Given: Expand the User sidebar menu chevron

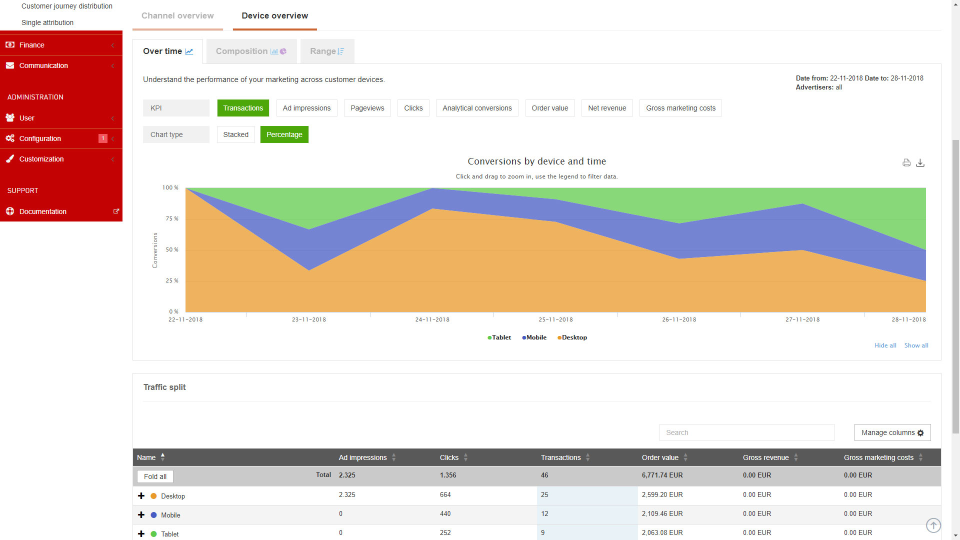Looking at the screenshot, I should [x=113, y=118].
